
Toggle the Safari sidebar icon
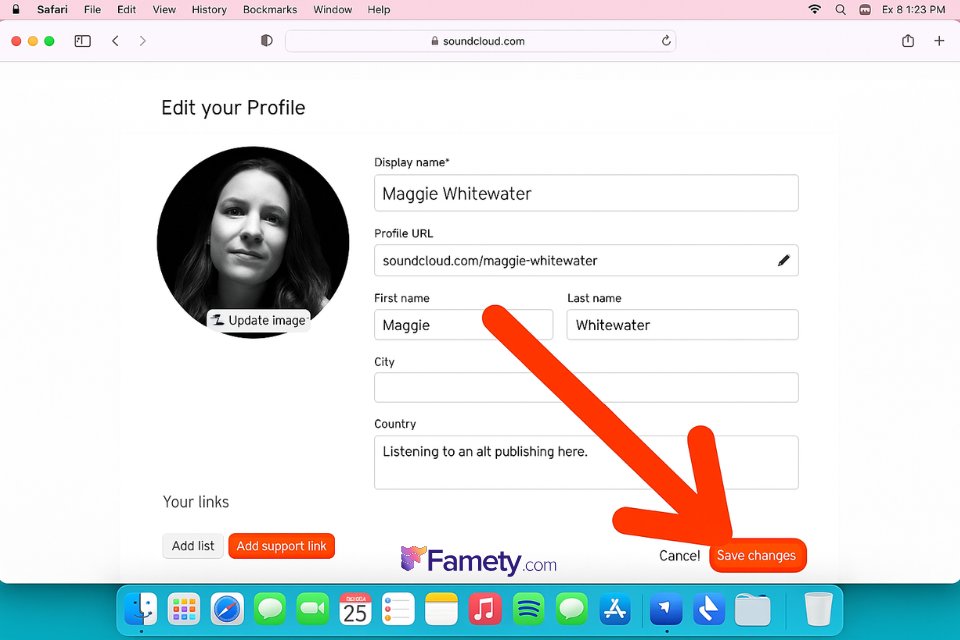click(x=83, y=41)
